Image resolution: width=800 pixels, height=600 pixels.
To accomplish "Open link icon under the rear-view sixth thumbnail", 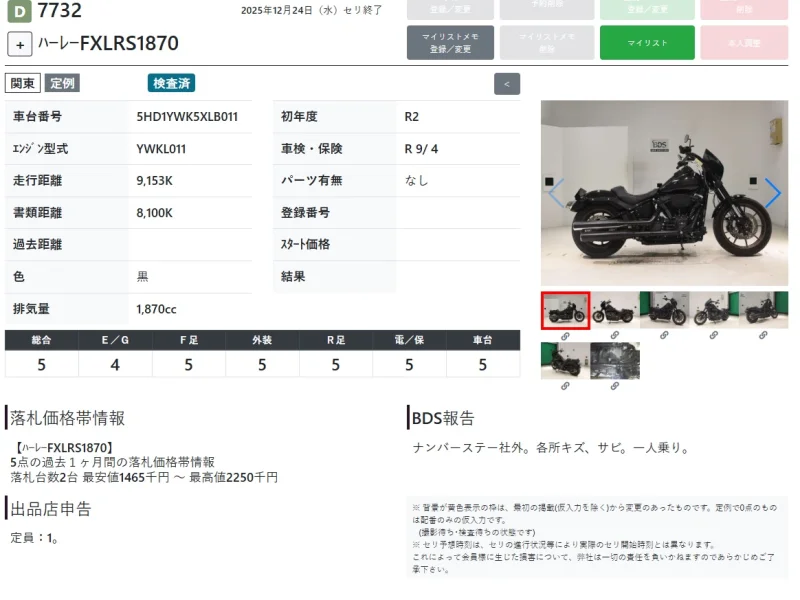I will 565,386.
